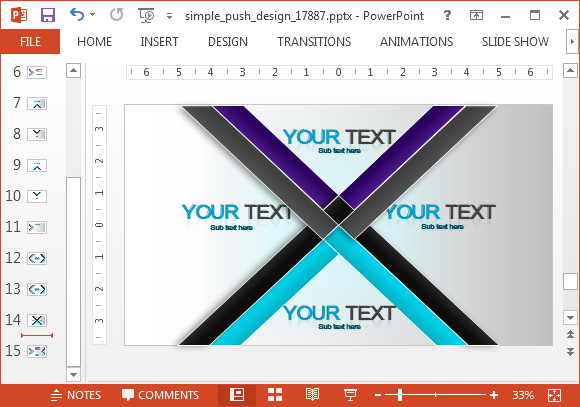Switch to the TRANSITIONS tab

(314, 41)
